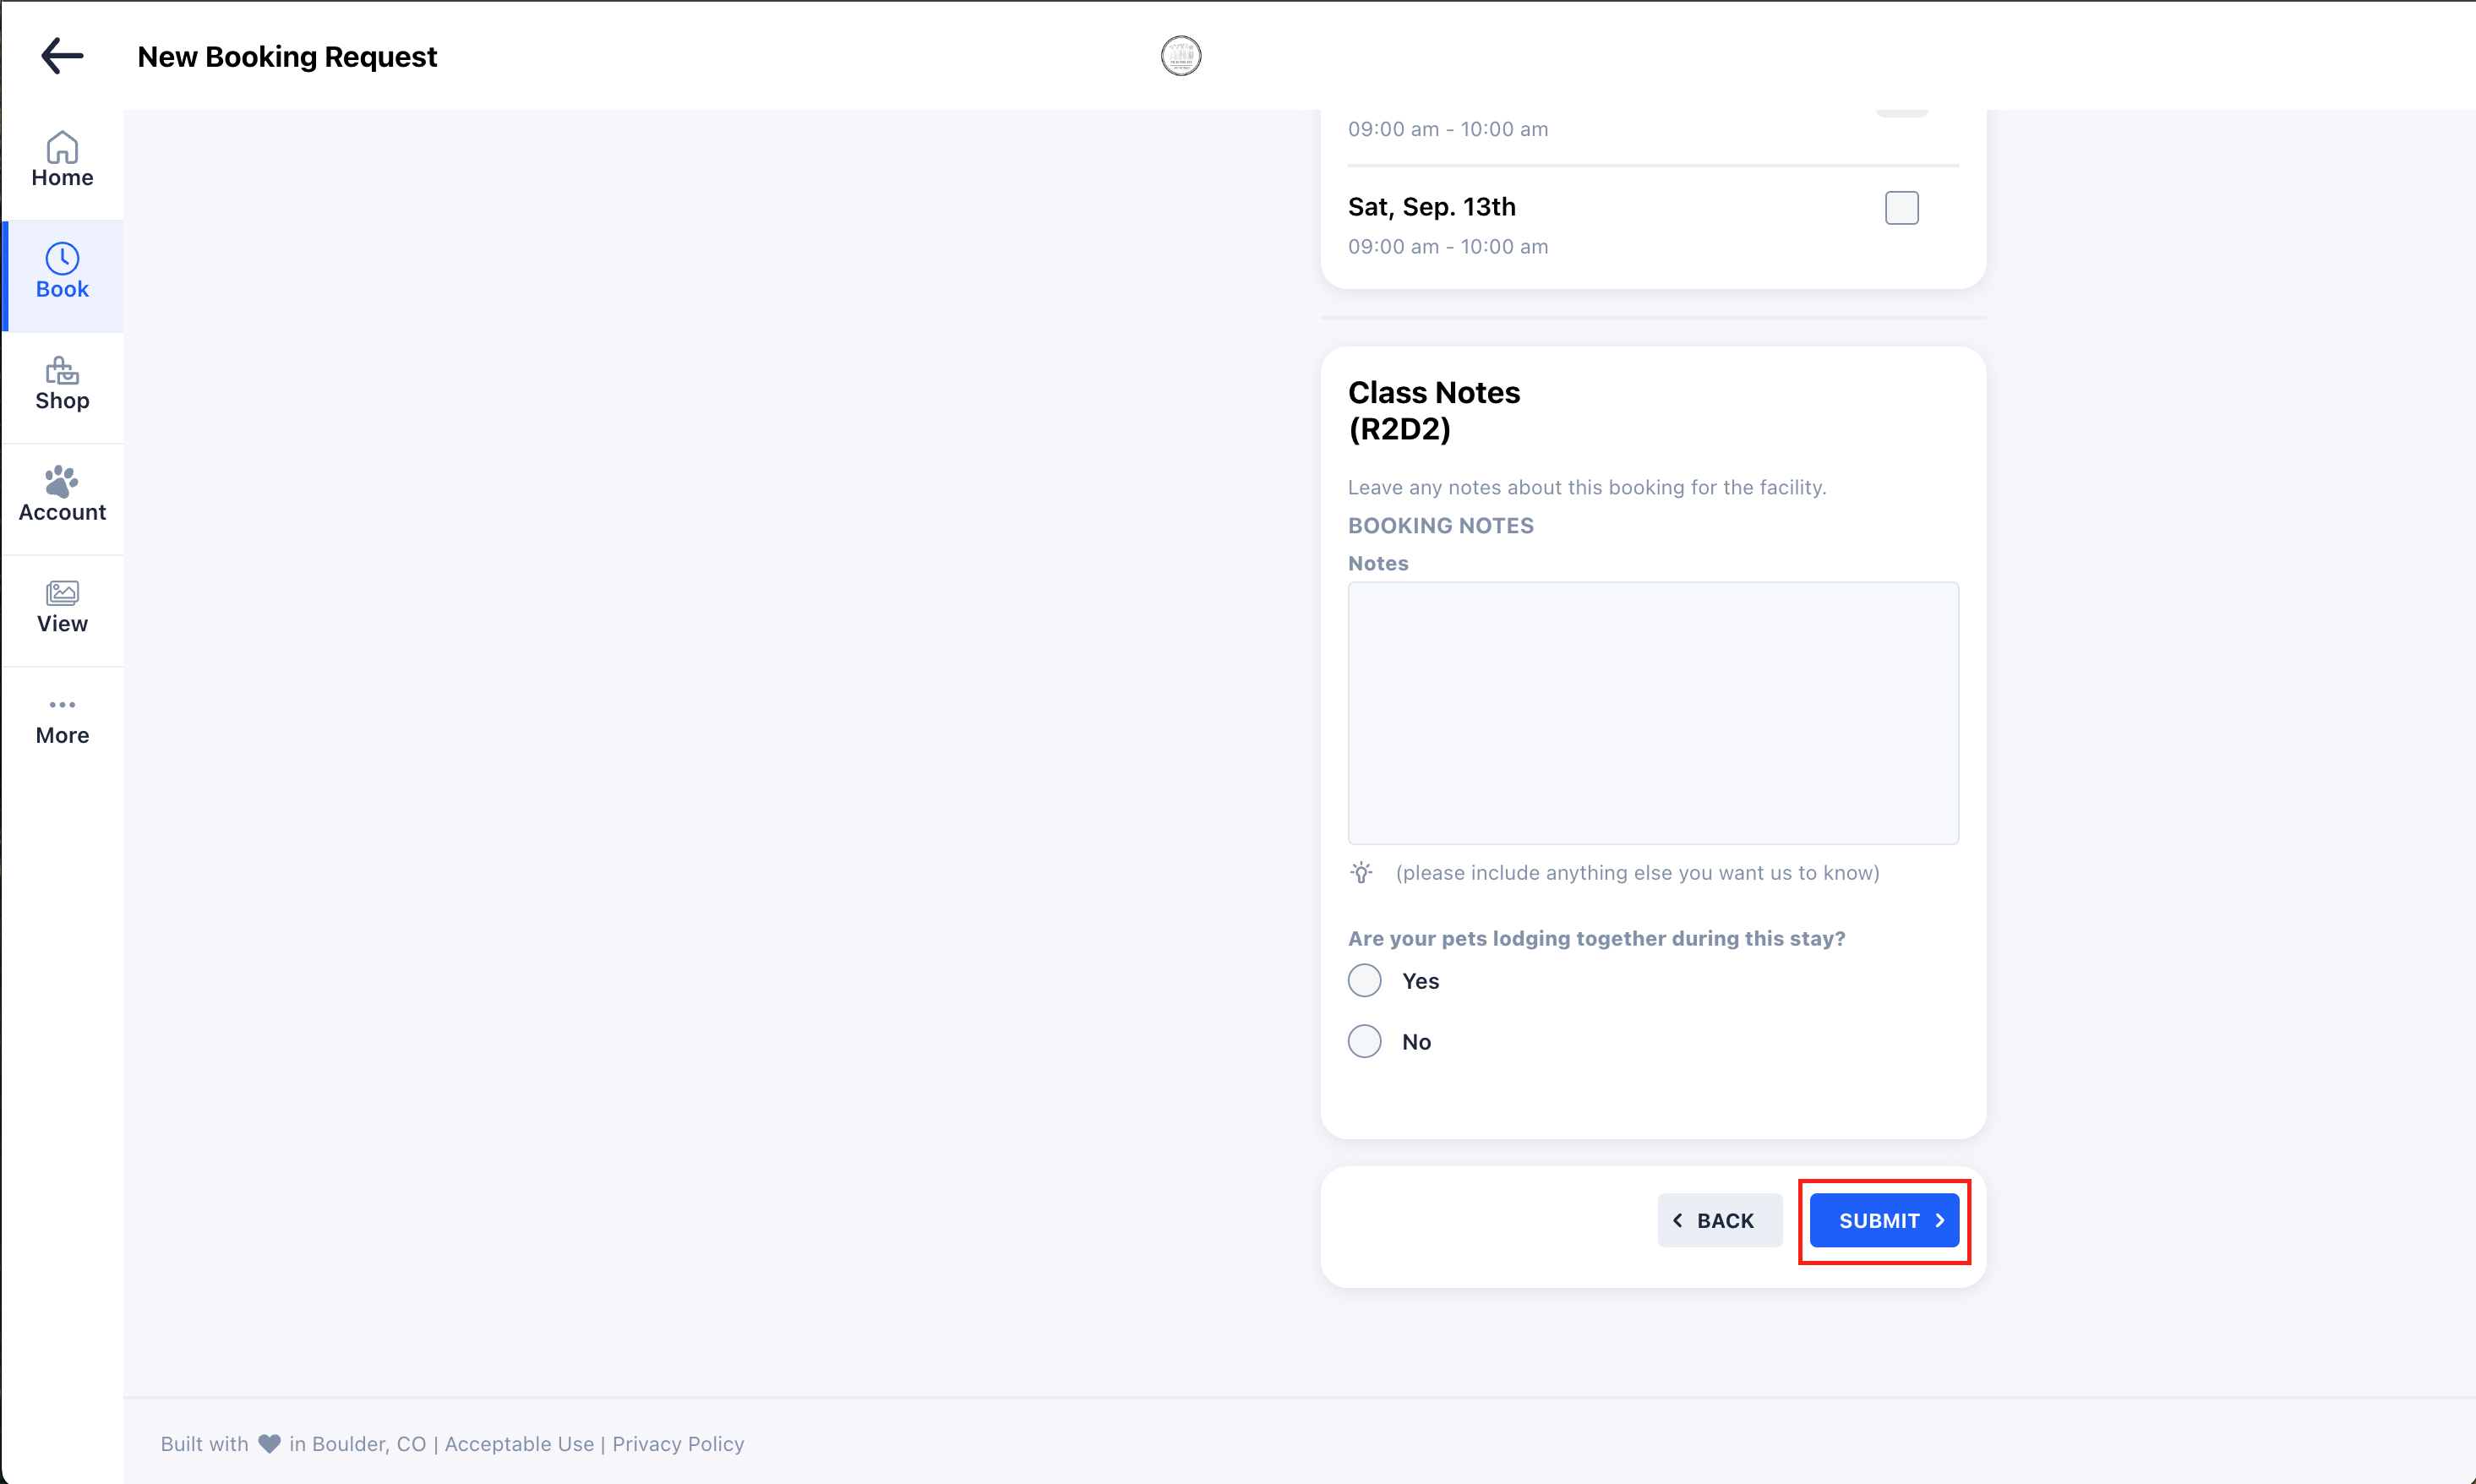Click the Class Notes (R2D2) heading

coord(1433,410)
